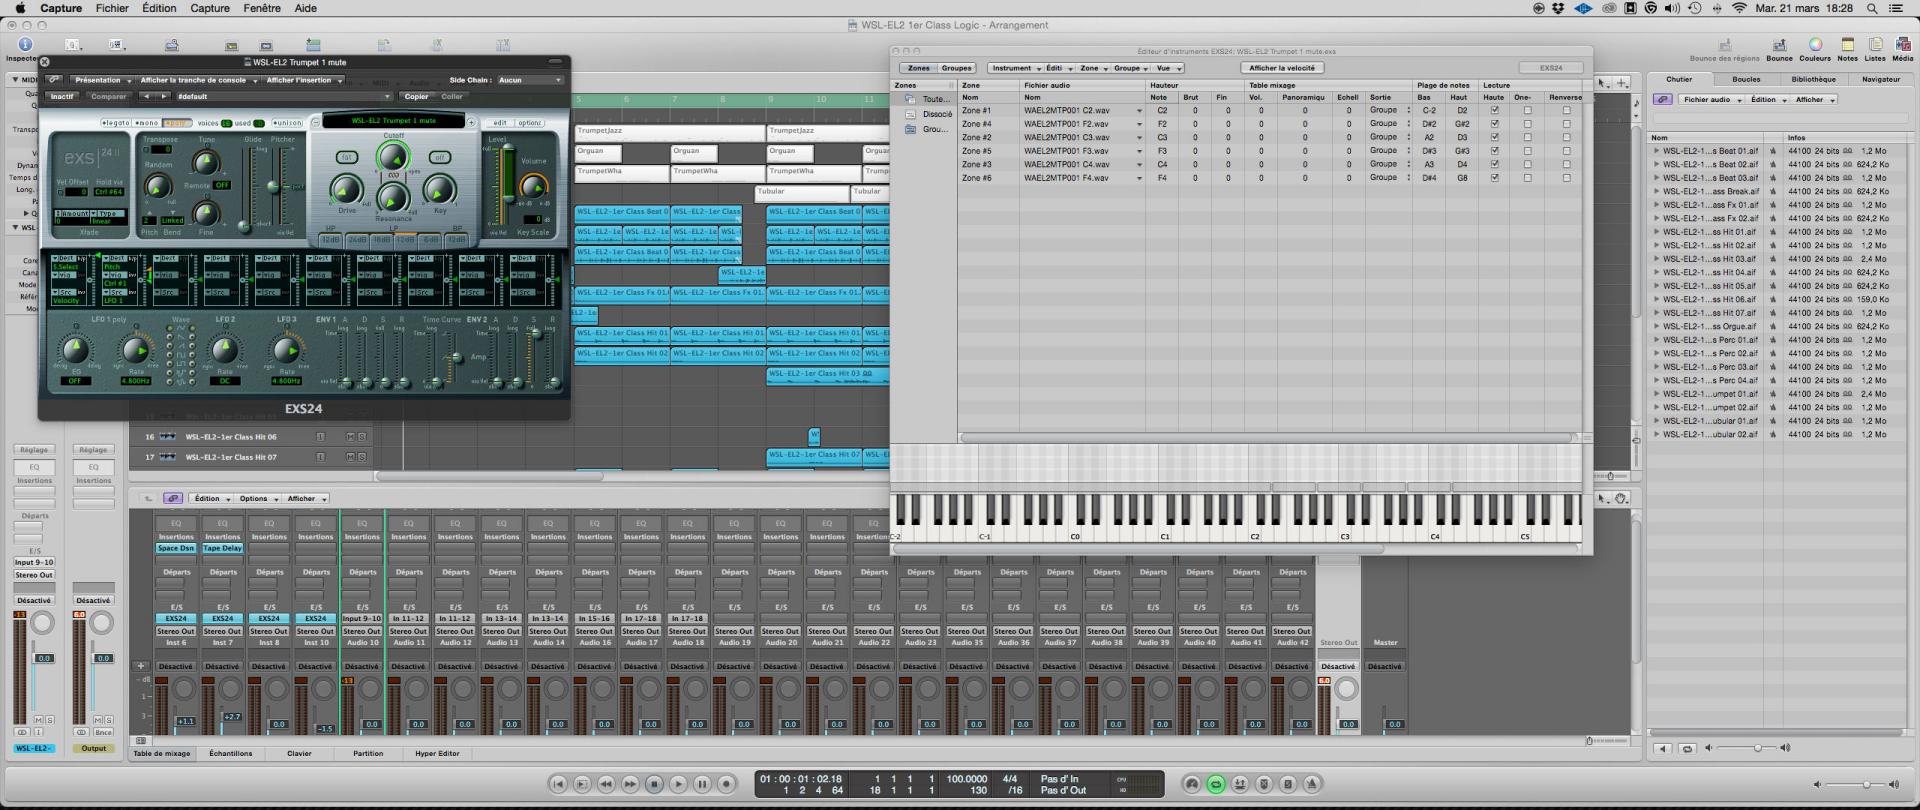Open the Side Chain Aucun dropdown

tap(530, 80)
